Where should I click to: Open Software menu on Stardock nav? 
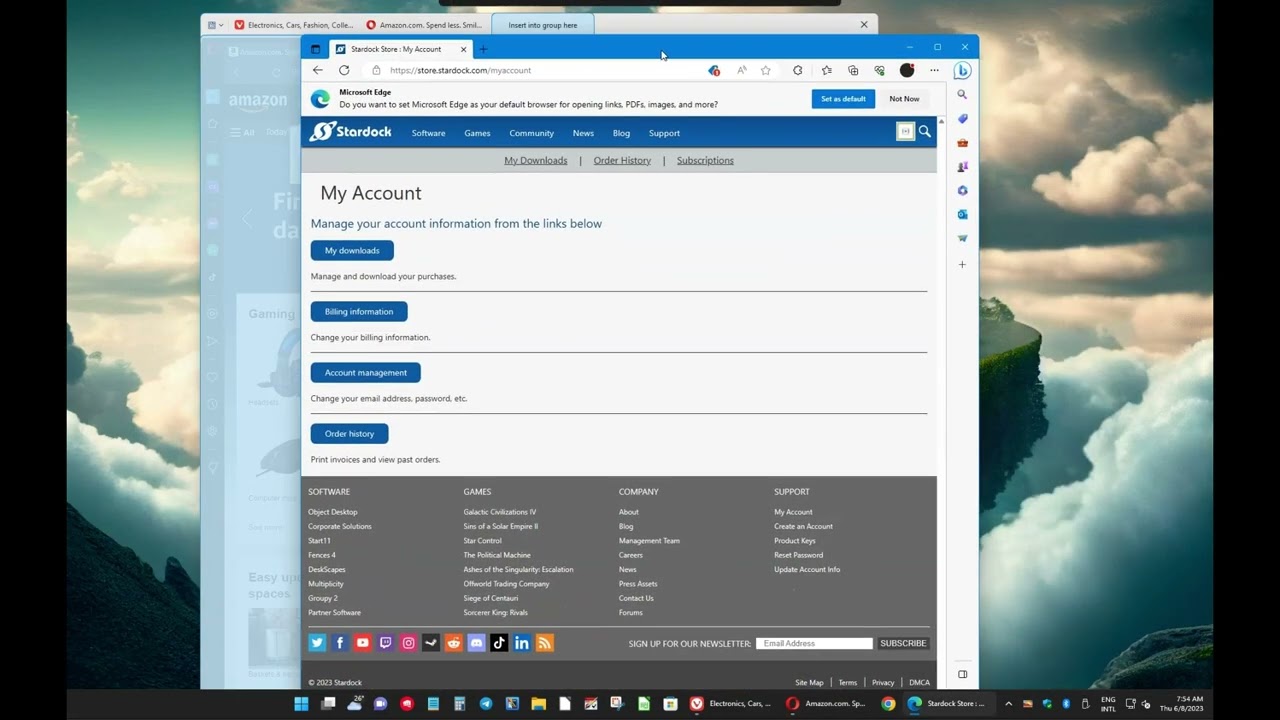428,133
